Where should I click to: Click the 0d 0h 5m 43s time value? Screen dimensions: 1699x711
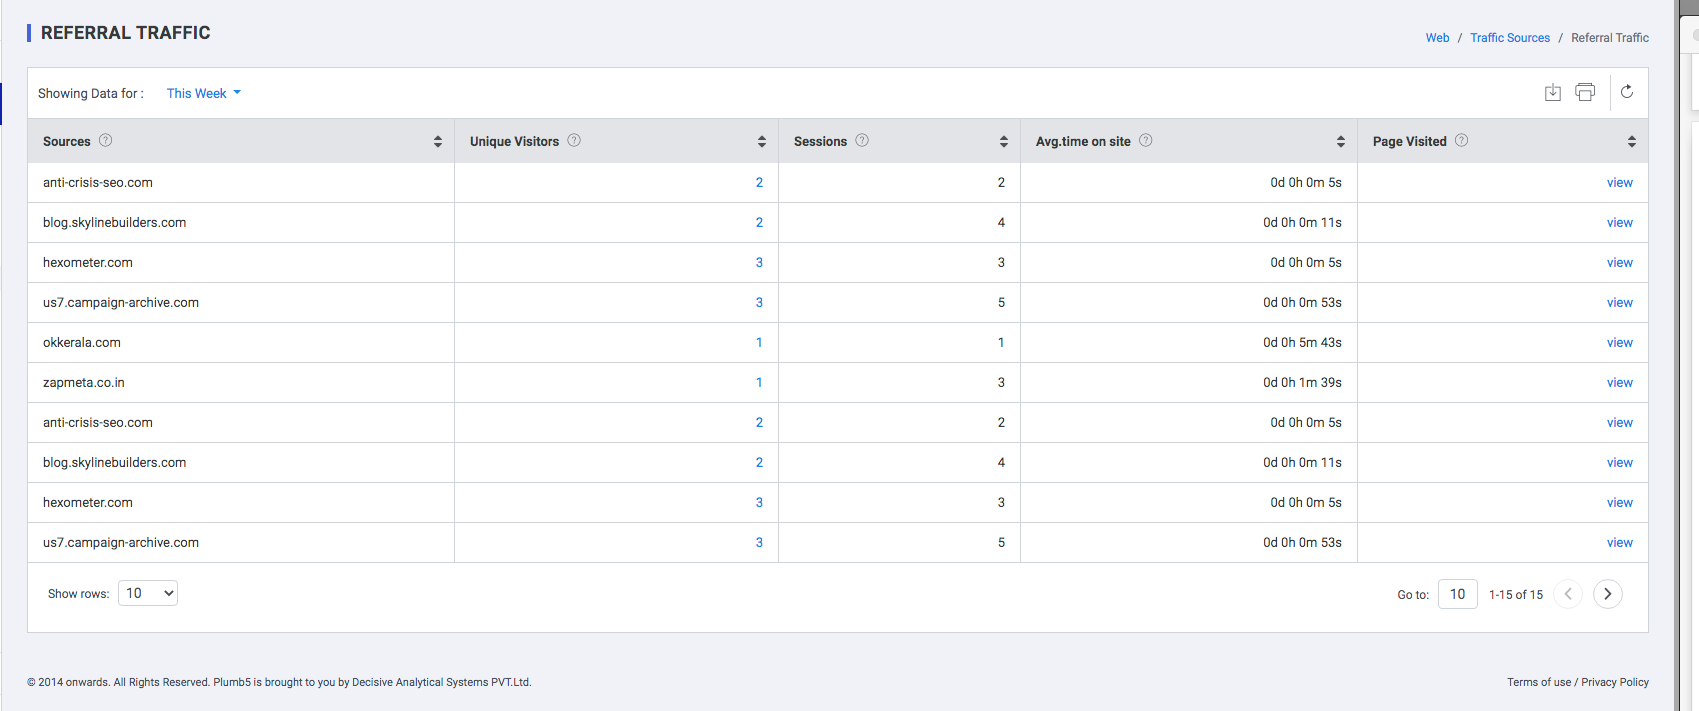coord(1302,343)
